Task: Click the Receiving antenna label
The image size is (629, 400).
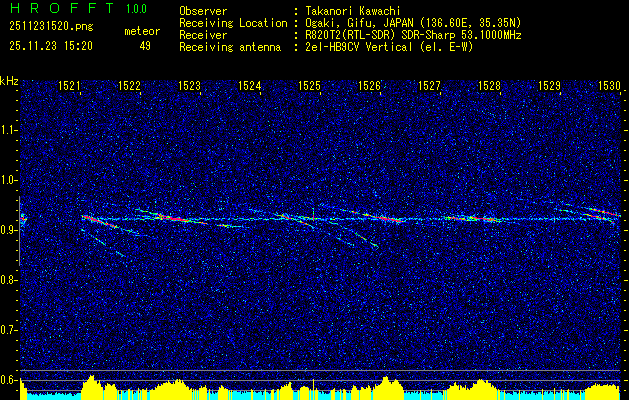Action: (230, 47)
